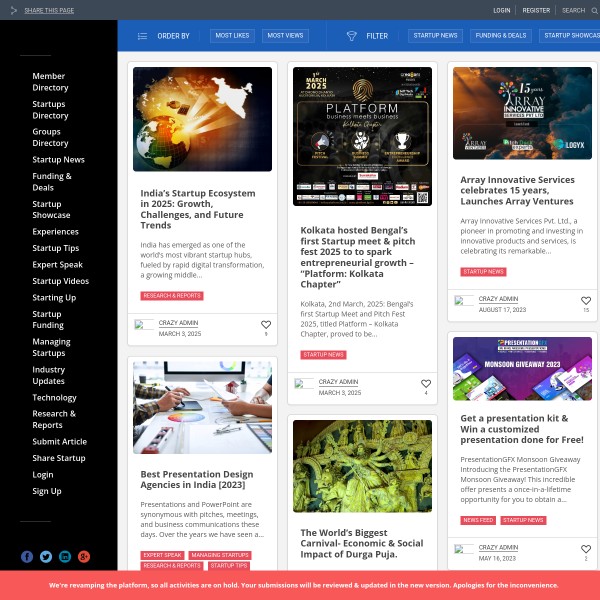Screen dimensions: 600x600
Task: Click News Feed tag on presentation kit card
Action: [478, 520]
